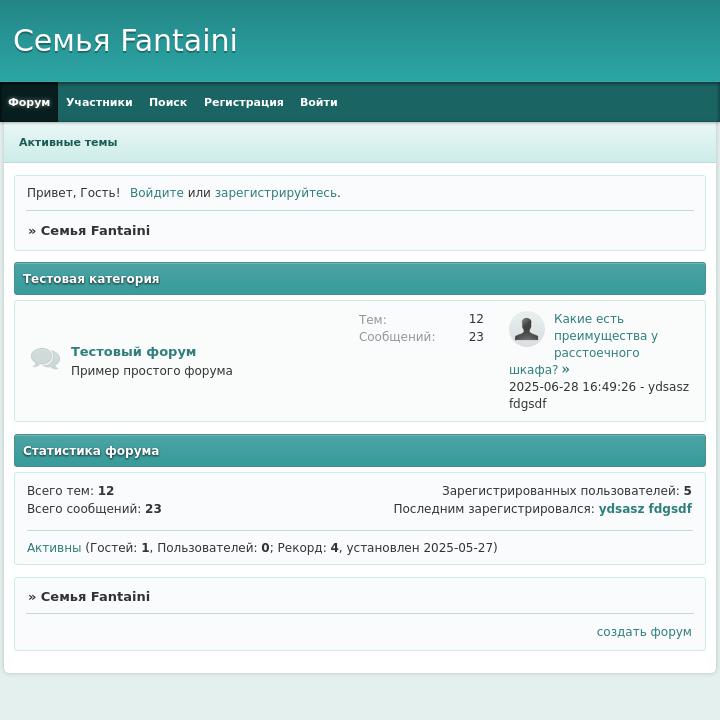Go to Участники in the navigation bar
This screenshot has width=720, height=720.
(99, 102)
